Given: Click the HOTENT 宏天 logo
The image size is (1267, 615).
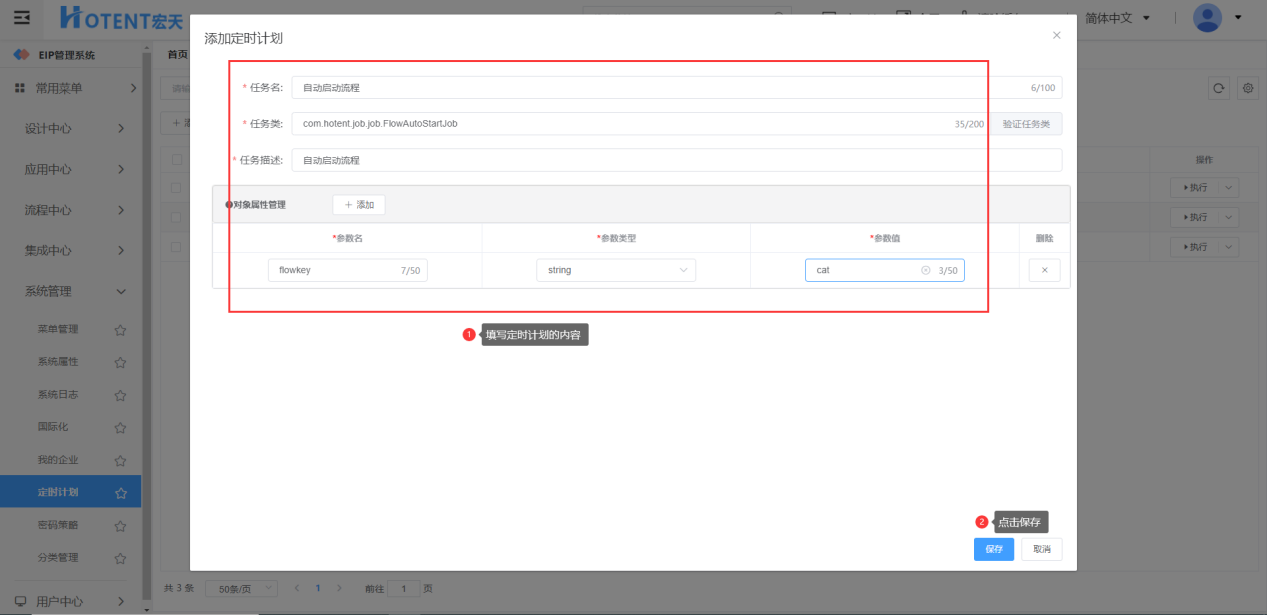Looking at the screenshot, I should pyautogui.click(x=121, y=17).
